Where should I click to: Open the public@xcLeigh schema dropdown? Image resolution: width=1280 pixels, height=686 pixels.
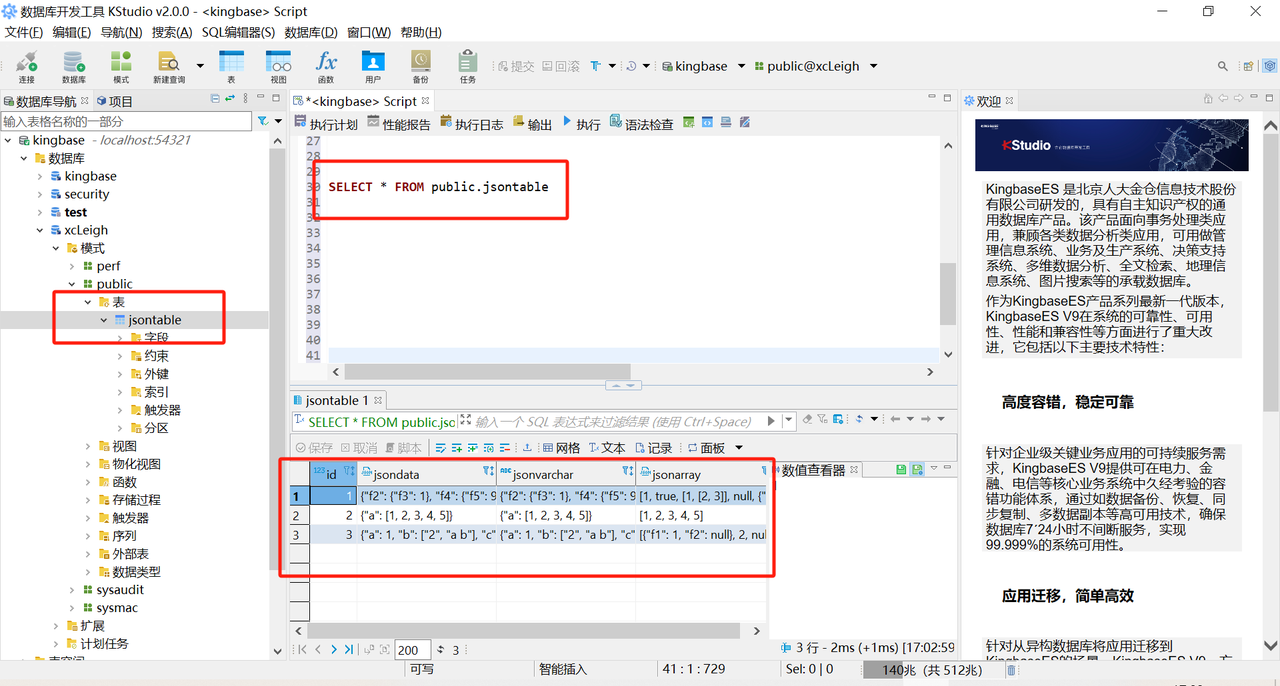coord(874,66)
